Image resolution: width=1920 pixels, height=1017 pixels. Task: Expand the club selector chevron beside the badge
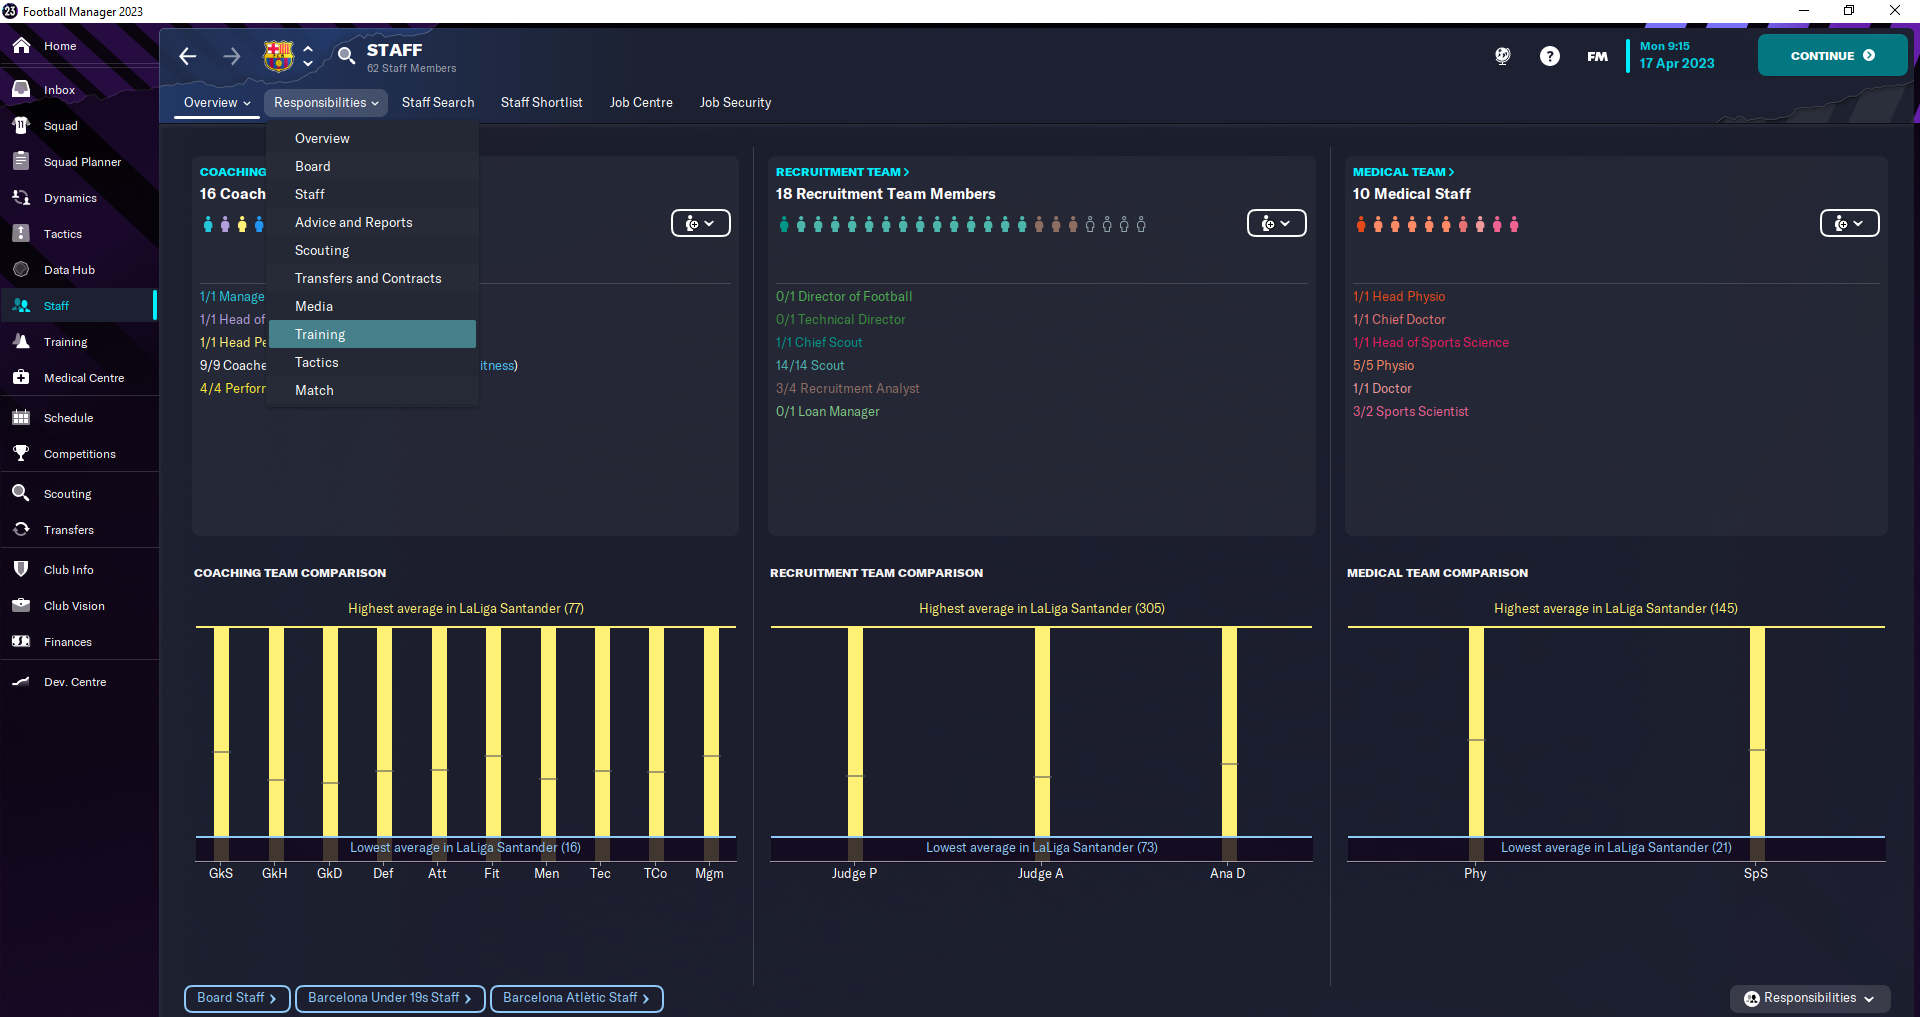coord(308,56)
